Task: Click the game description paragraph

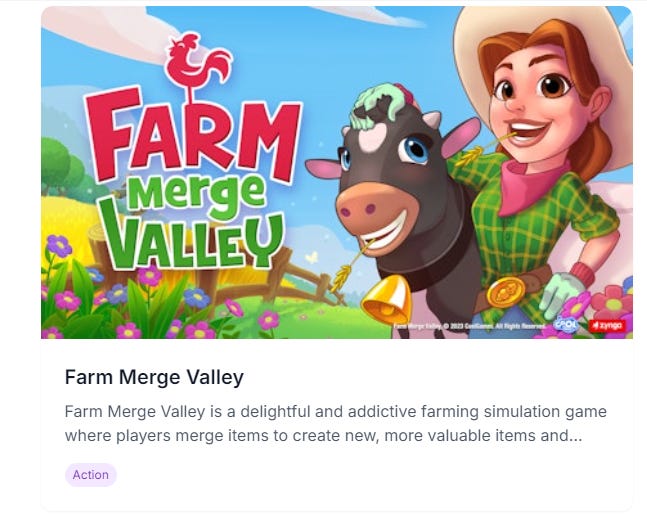Action: tap(335, 423)
